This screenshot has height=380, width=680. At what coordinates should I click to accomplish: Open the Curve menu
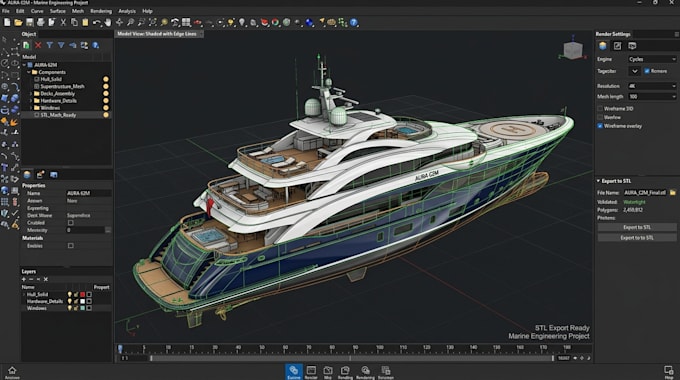(37, 11)
